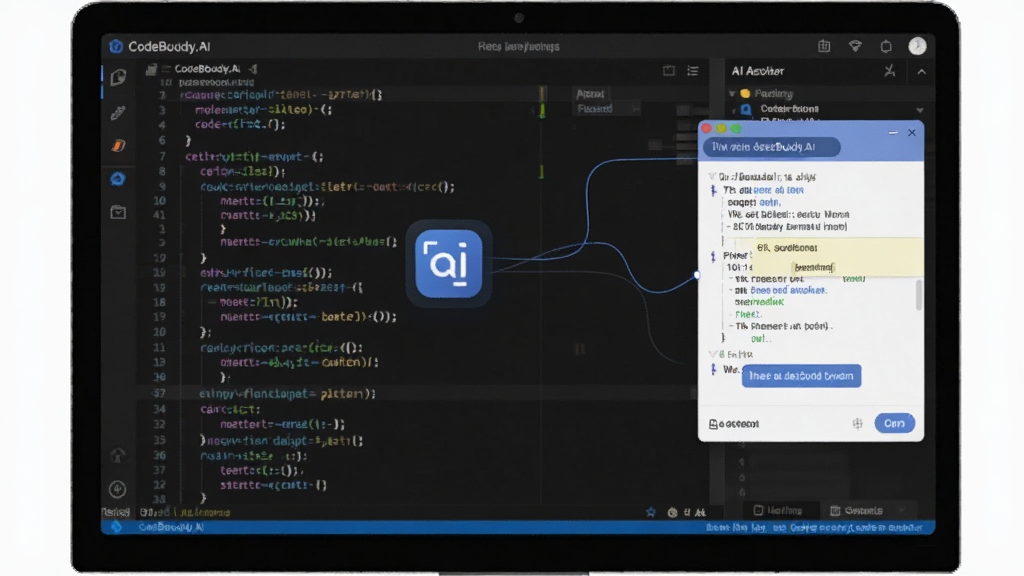This screenshot has width=1024, height=576.
Task: Expand the yellow-dot tree node in the AI panel
Action: tap(732, 93)
